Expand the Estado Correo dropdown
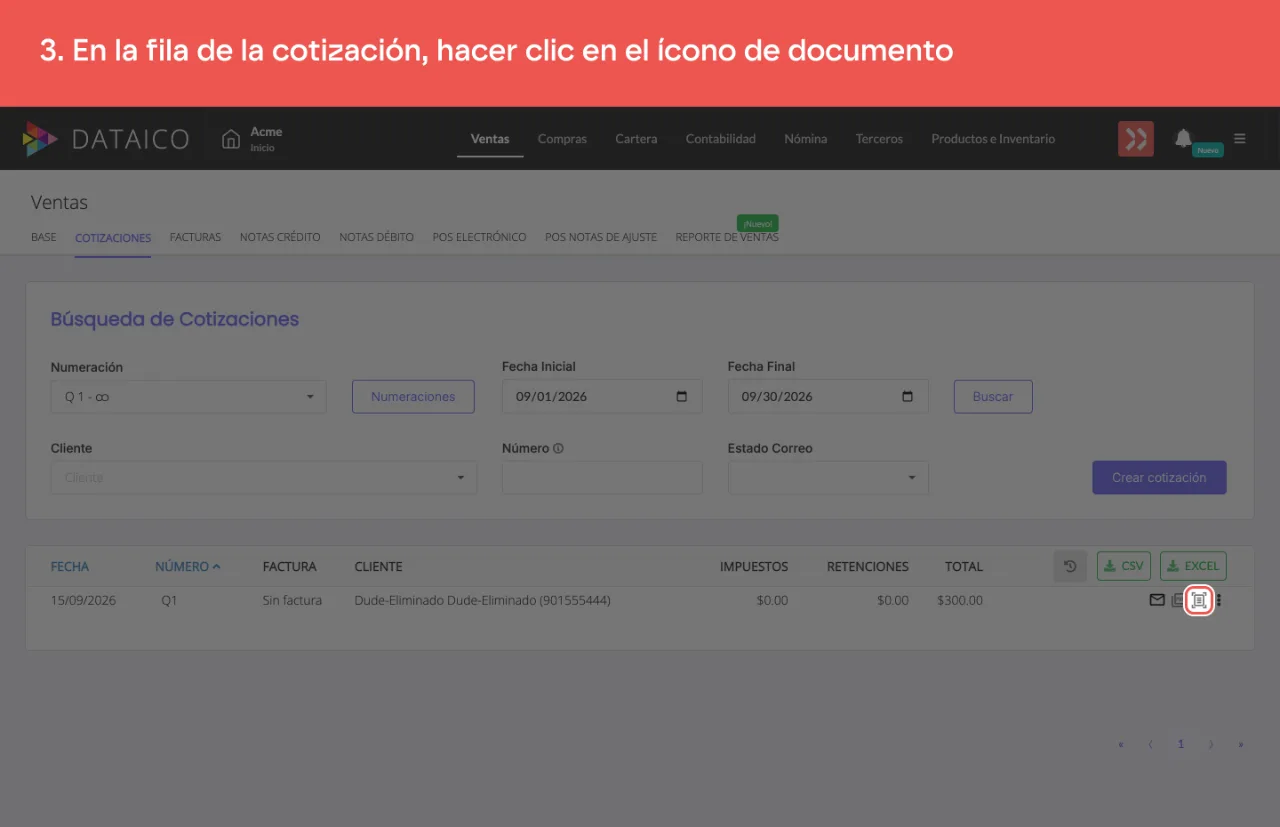The height and width of the screenshot is (827, 1280). pyautogui.click(x=912, y=478)
